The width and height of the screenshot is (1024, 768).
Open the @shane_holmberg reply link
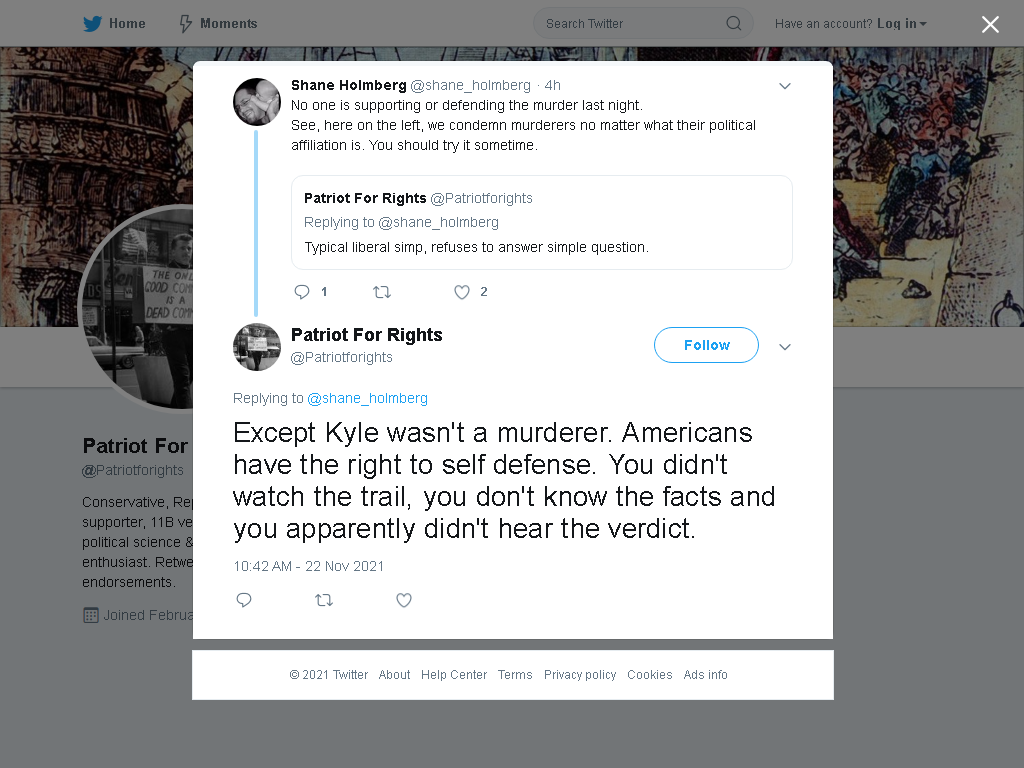coord(367,398)
